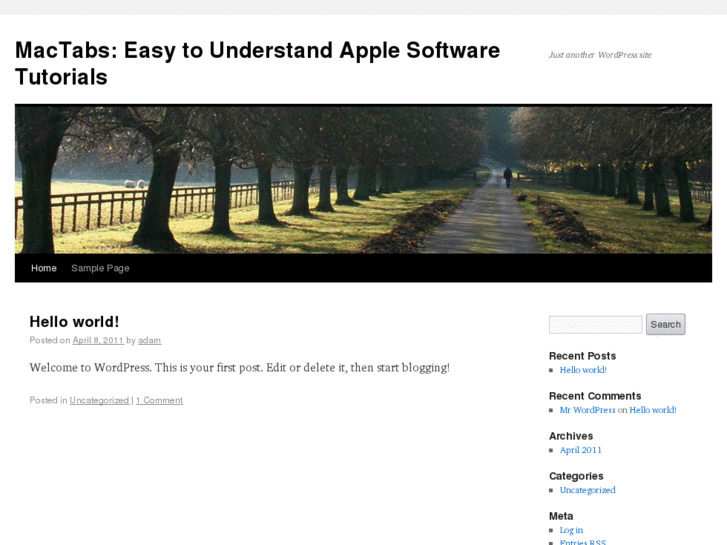Click Mr WordPress commenter link

pyautogui.click(x=587, y=410)
